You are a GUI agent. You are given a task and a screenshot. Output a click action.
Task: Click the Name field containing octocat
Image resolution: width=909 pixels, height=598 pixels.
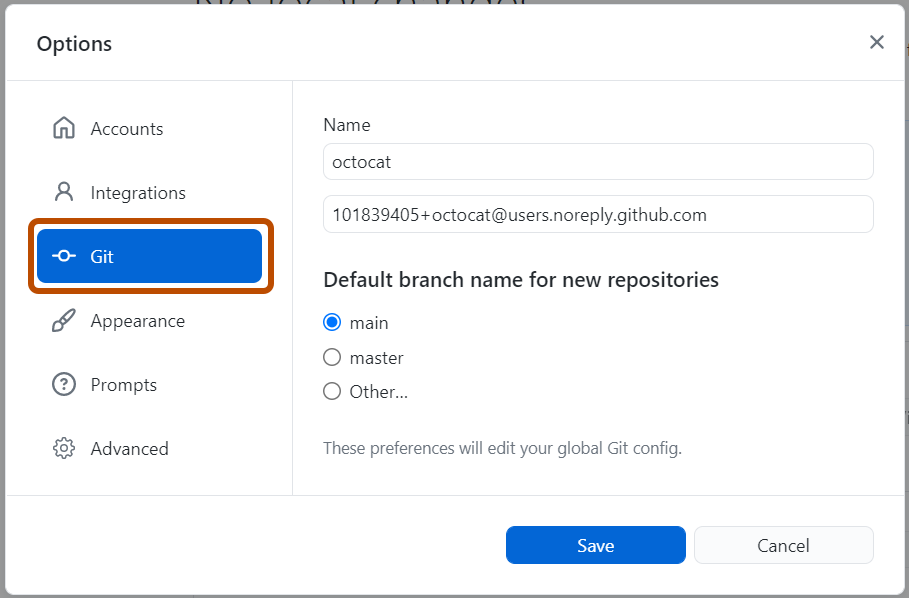pos(597,161)
